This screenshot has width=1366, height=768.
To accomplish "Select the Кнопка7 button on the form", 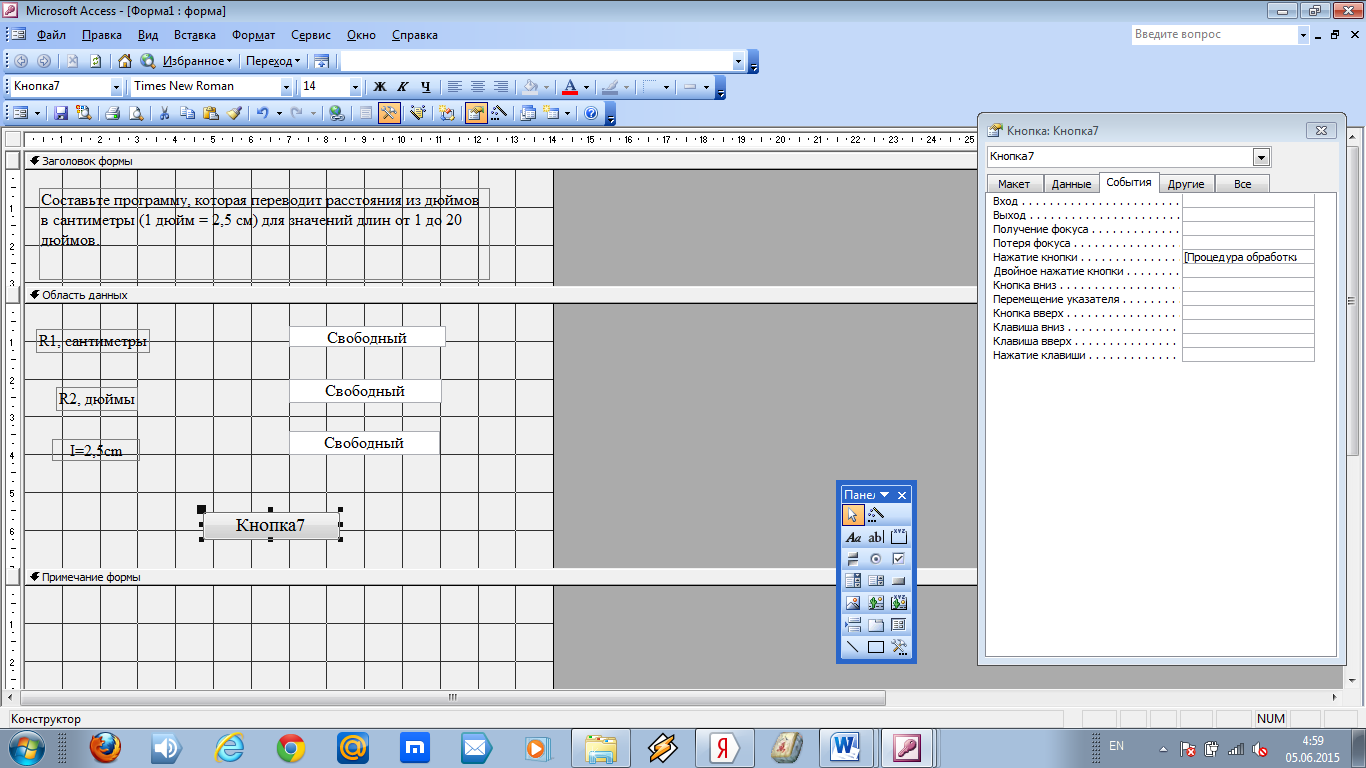I will (270, 525).
